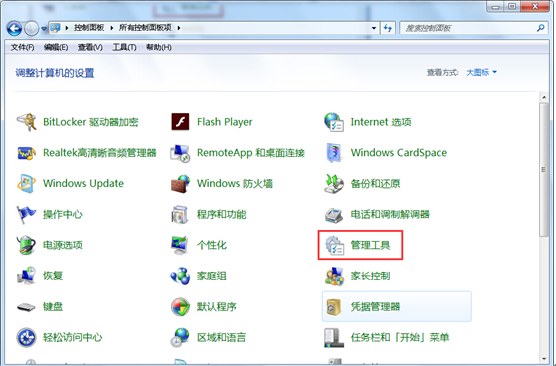This screenshot has width=556, height=366.
Task: Open the 管理工具 gear icon
Action: coord(335,245)
